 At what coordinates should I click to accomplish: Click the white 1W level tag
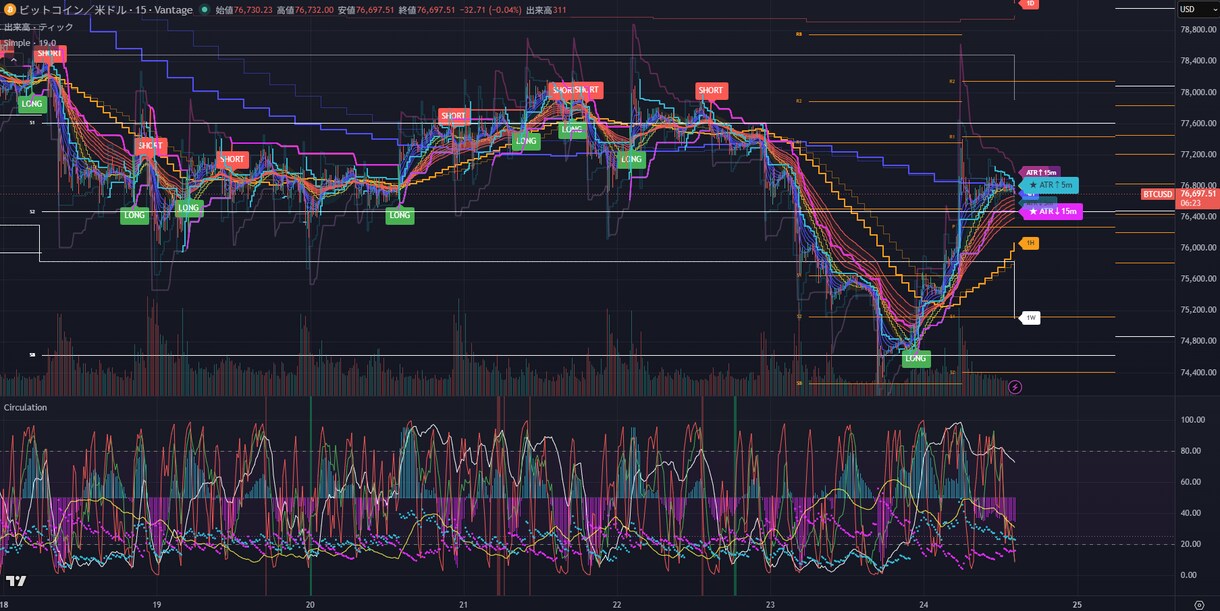click(x=1030, y=318)
